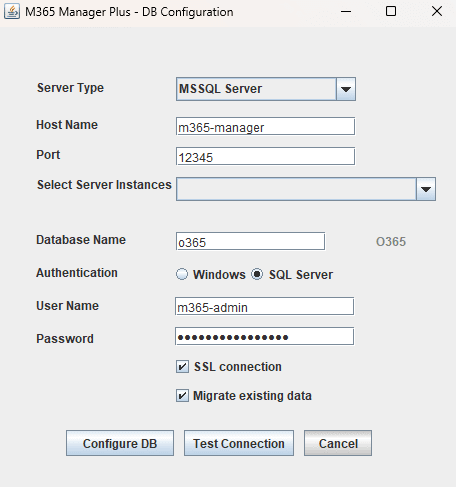Open the Server Type dropdown arrow

[x=346, y=89]
